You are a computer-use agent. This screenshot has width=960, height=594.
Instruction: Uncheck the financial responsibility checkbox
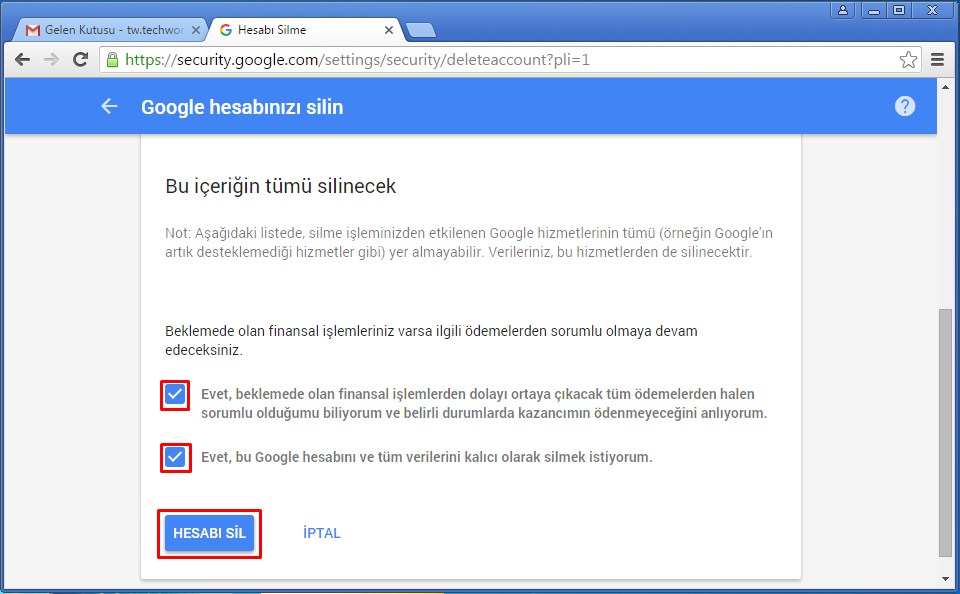175,395
